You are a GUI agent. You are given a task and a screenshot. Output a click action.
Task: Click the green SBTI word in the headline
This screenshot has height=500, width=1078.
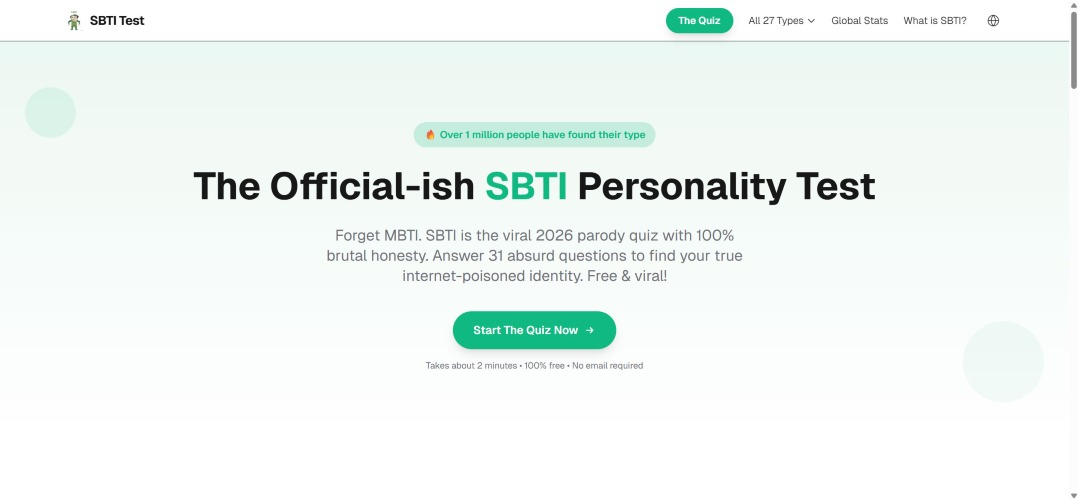point(526,187)
